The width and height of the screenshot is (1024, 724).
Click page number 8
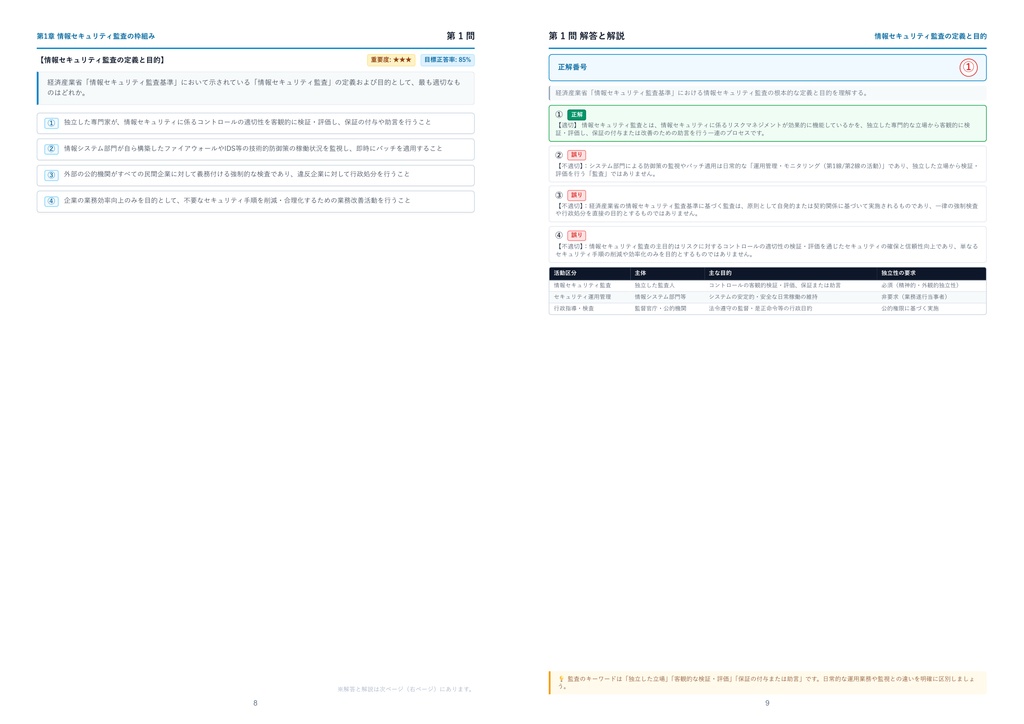tap(255, 703)
